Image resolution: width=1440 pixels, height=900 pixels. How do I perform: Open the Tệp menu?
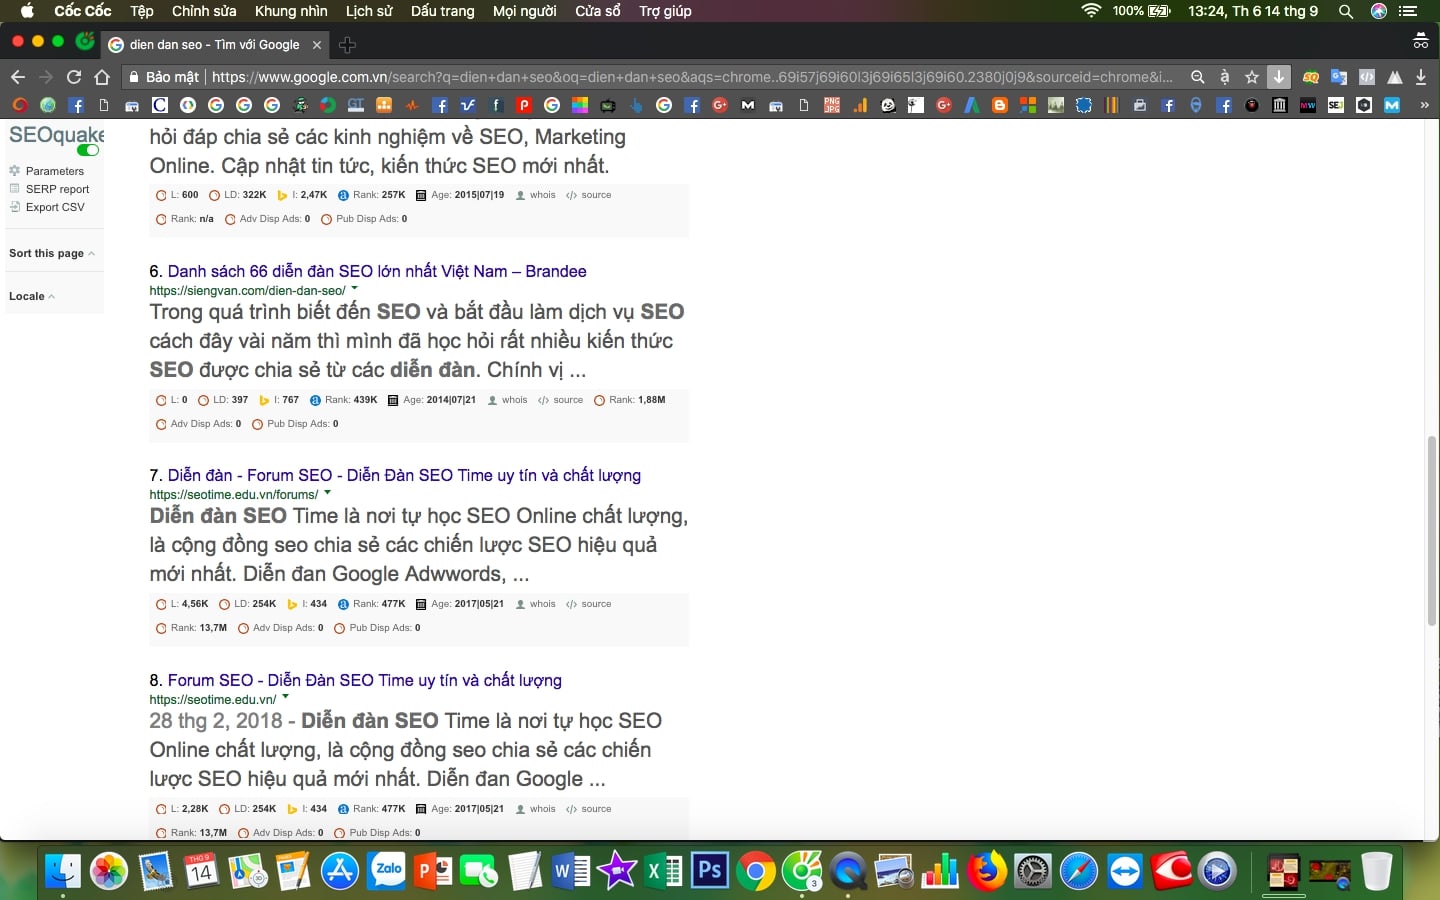[141, 11]
